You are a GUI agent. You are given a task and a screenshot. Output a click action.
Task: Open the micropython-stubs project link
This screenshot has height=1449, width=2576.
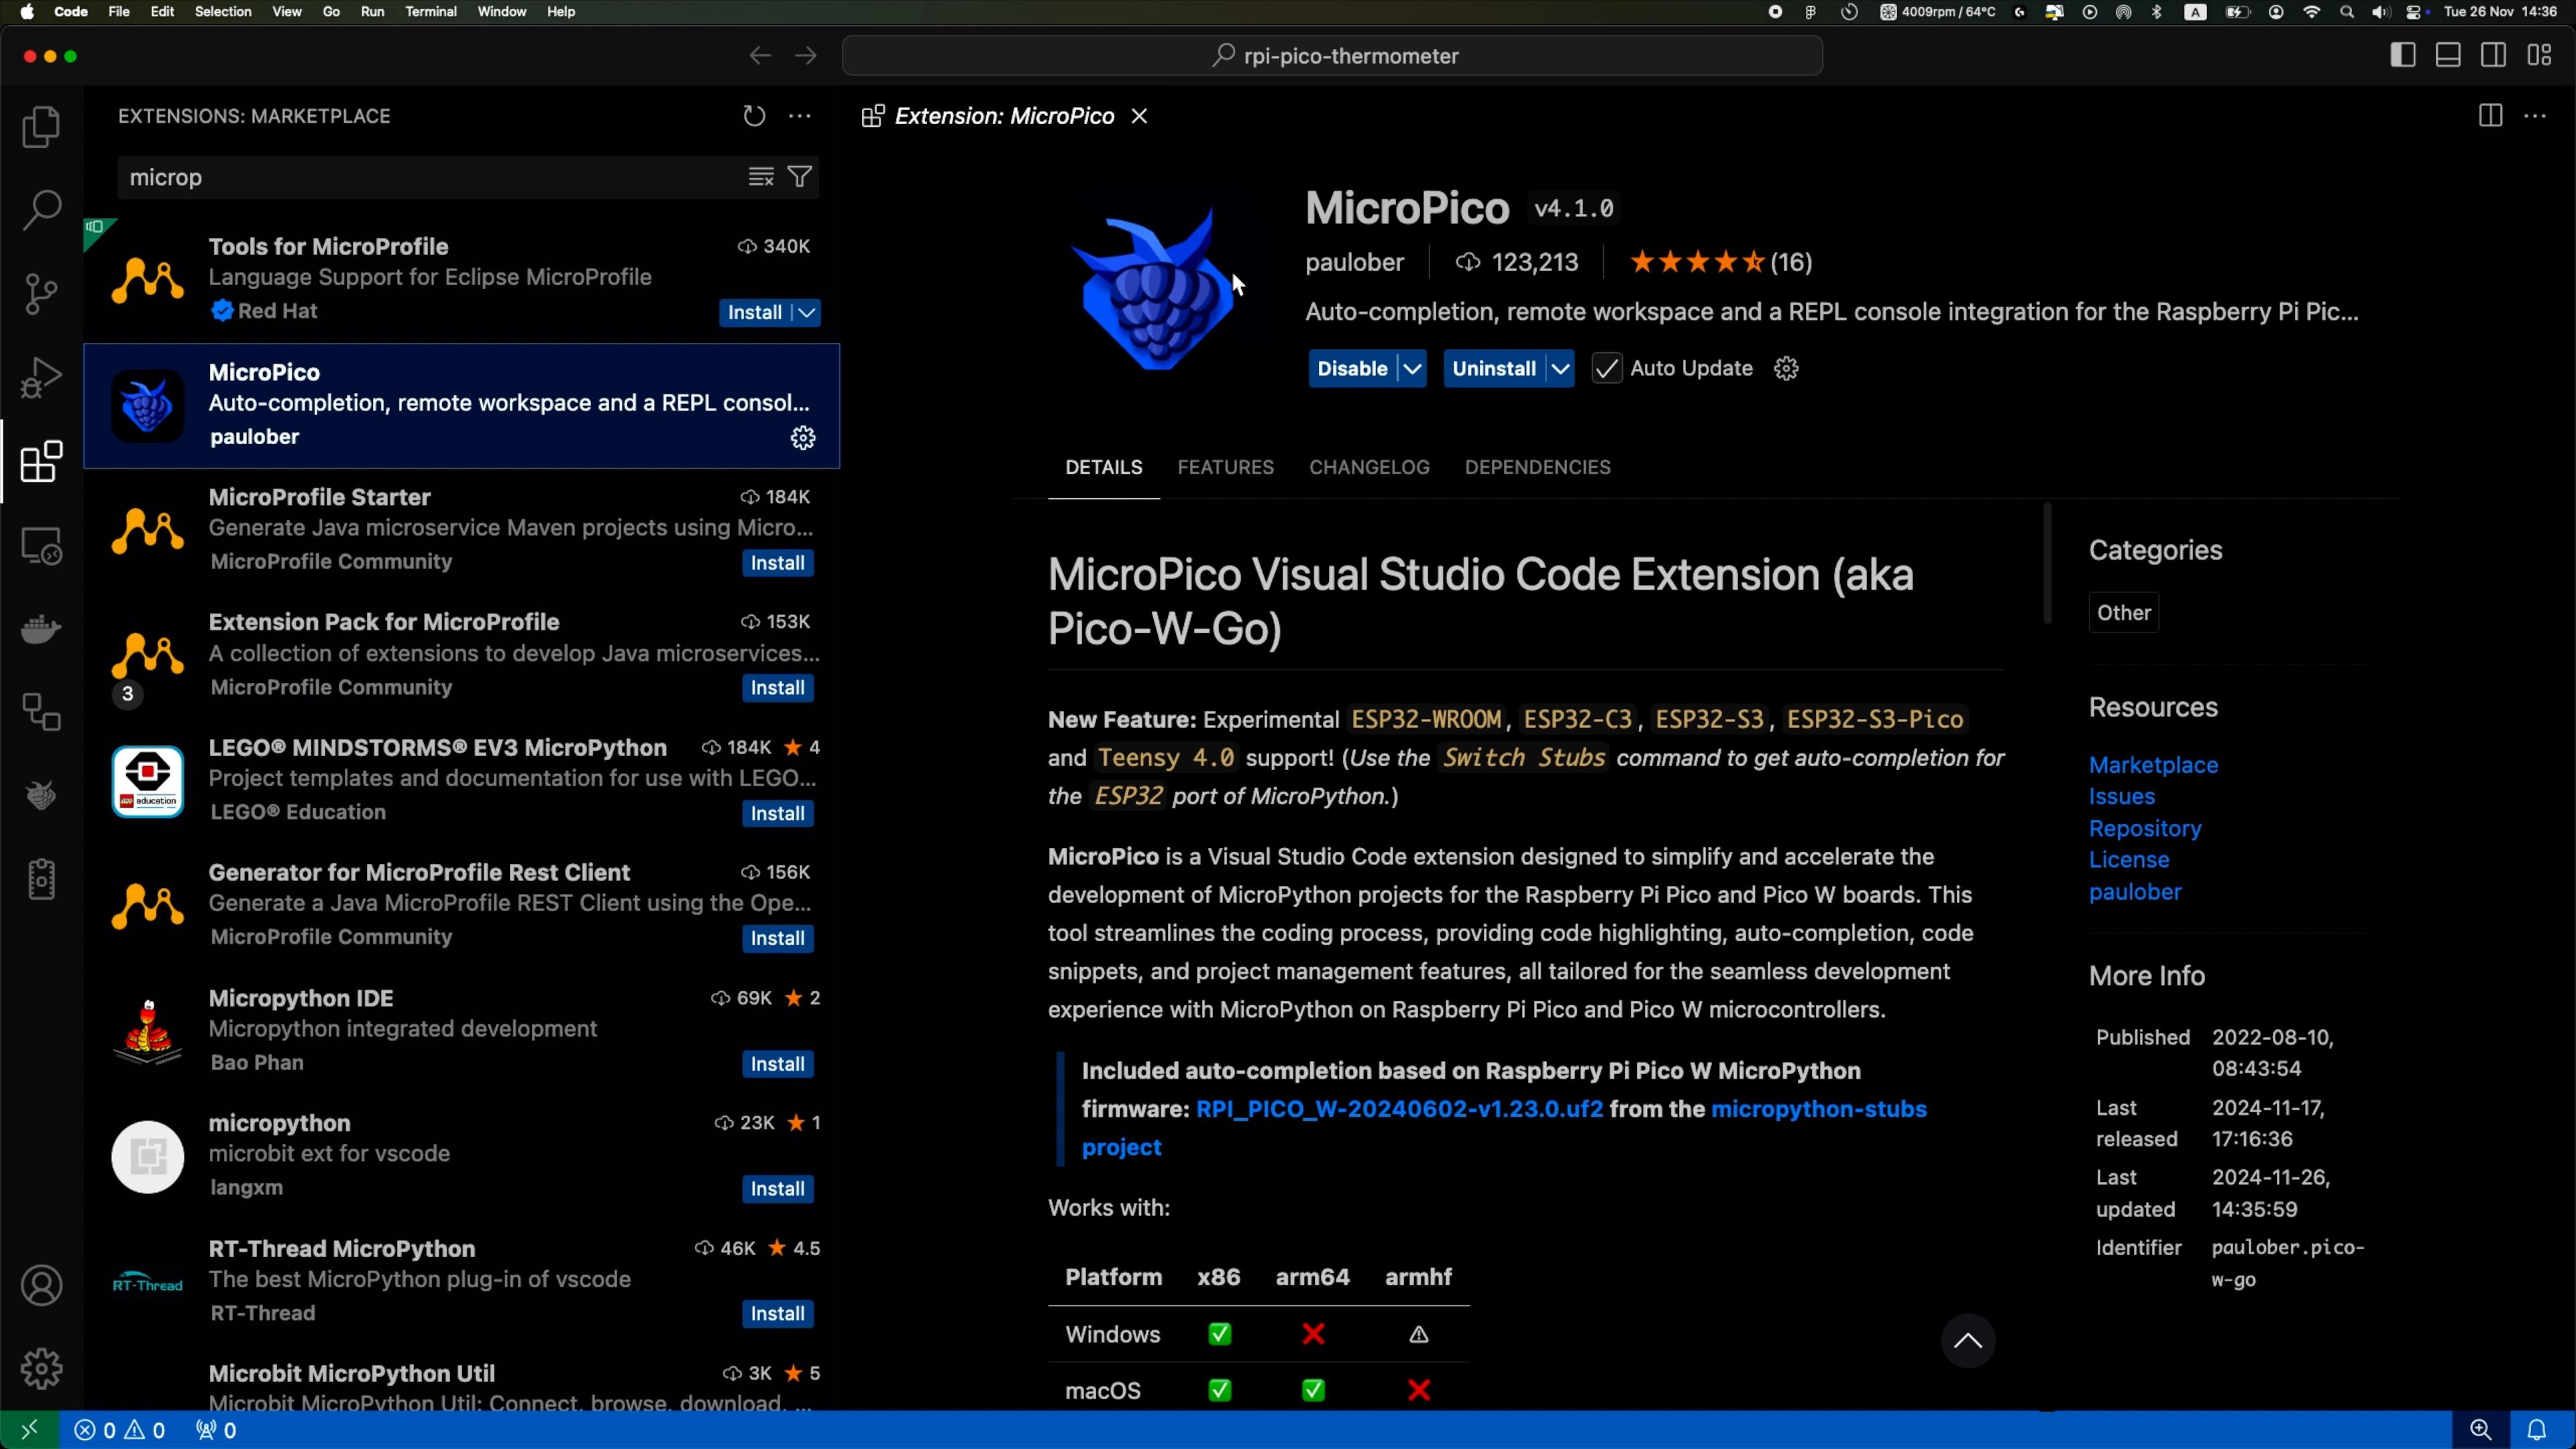(1818, 1109)
